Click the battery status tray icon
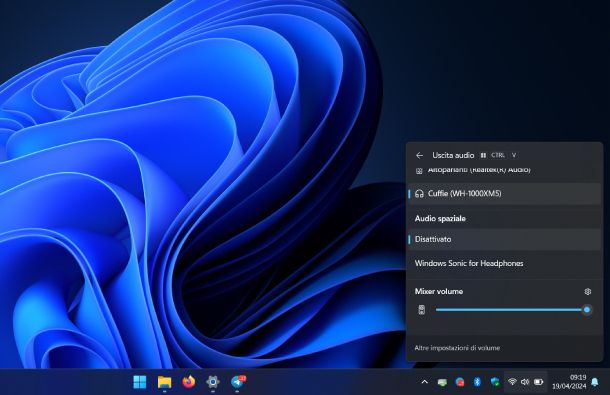The height and width of the screenshot is (395, 610). [x=538, y=382]
